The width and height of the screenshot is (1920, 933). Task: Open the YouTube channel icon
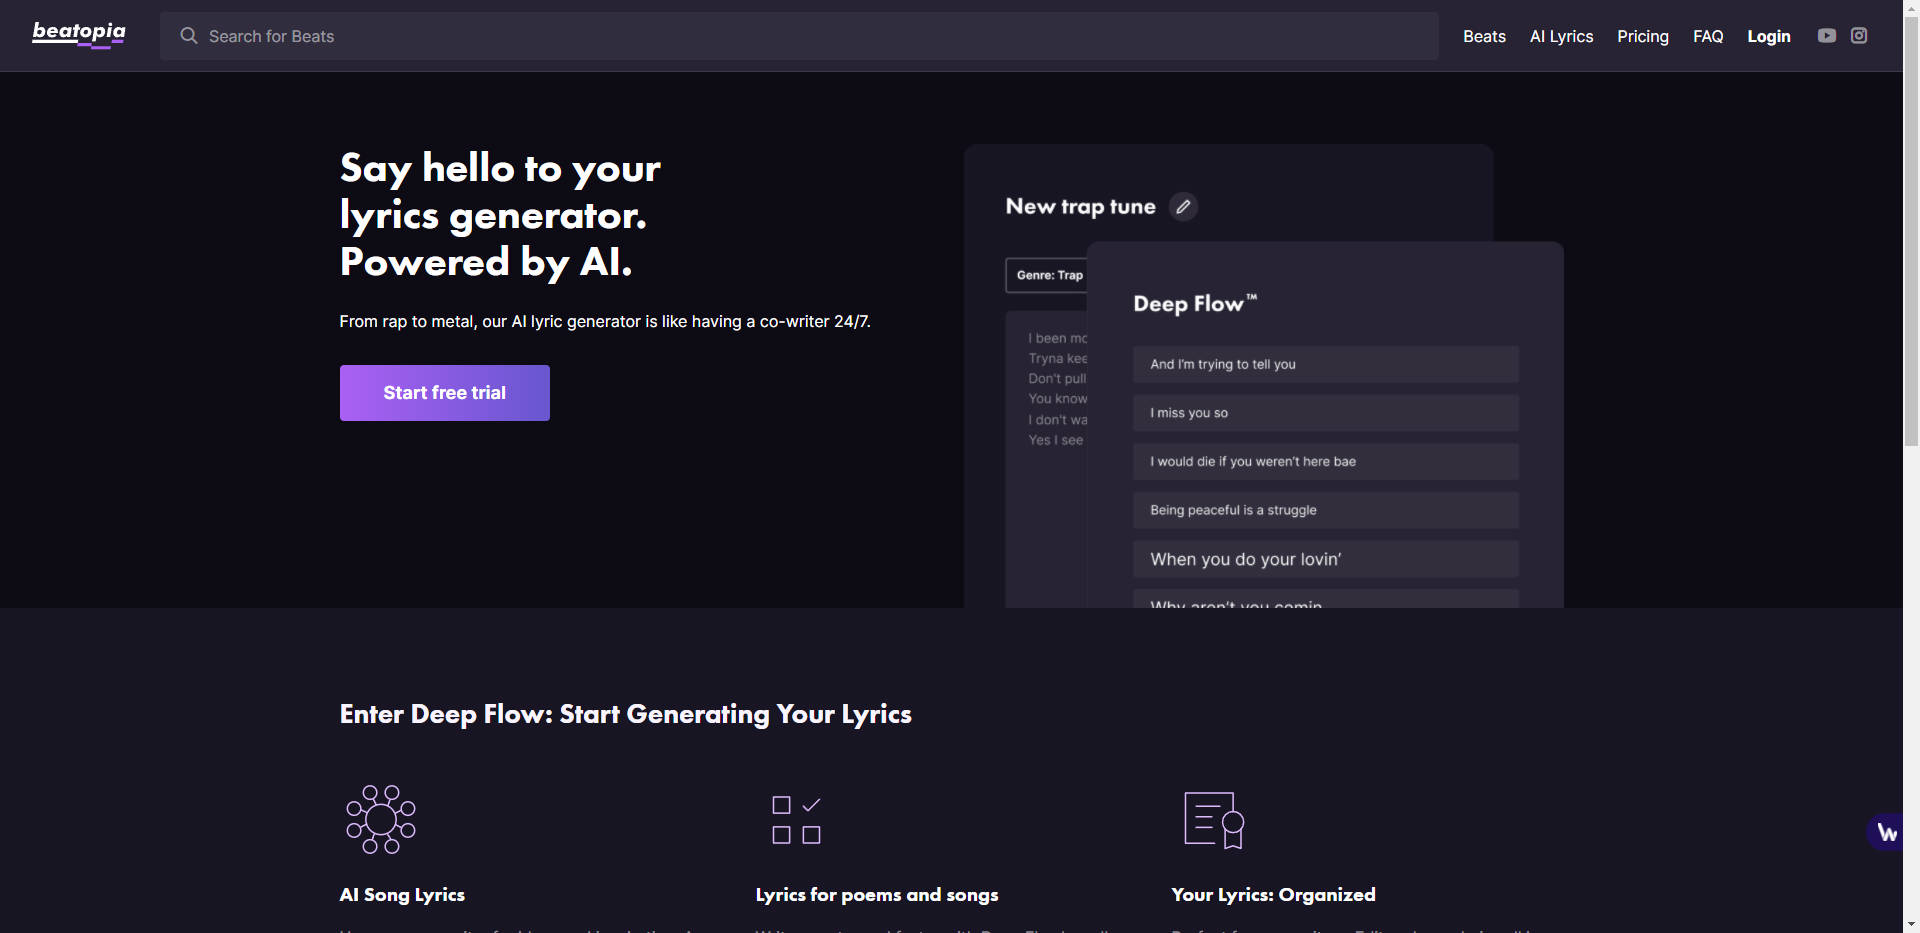[1826, 36]
